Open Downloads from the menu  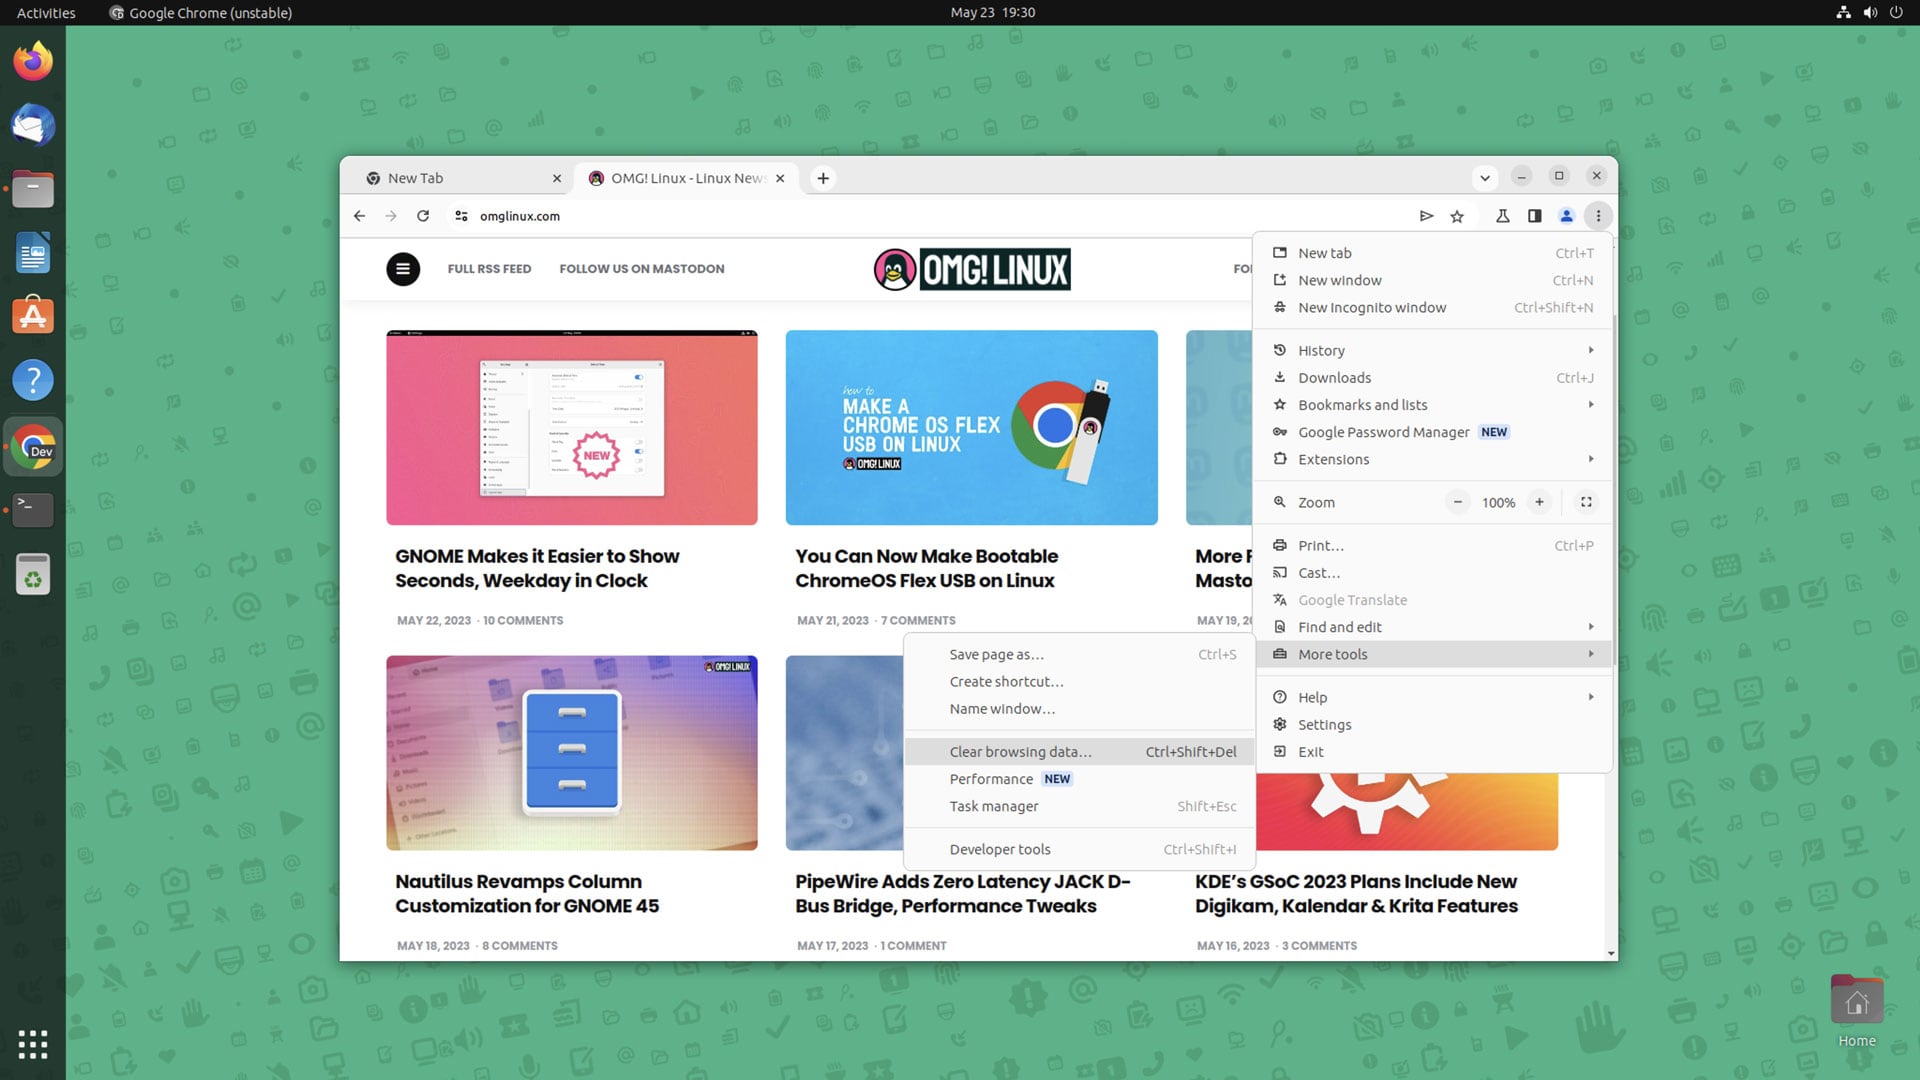1433,378
